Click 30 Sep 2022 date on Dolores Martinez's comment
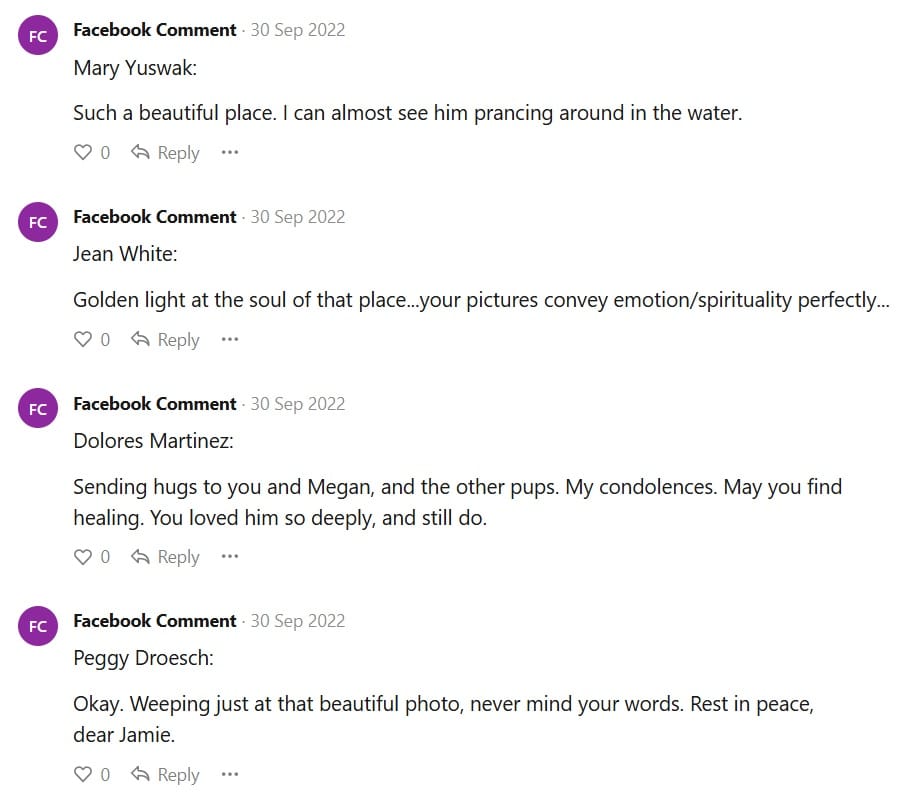 (297, 404)
